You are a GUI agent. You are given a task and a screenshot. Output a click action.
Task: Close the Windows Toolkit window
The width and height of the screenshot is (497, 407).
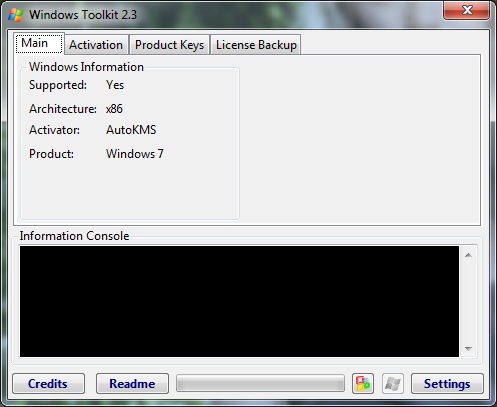point(467,10)
